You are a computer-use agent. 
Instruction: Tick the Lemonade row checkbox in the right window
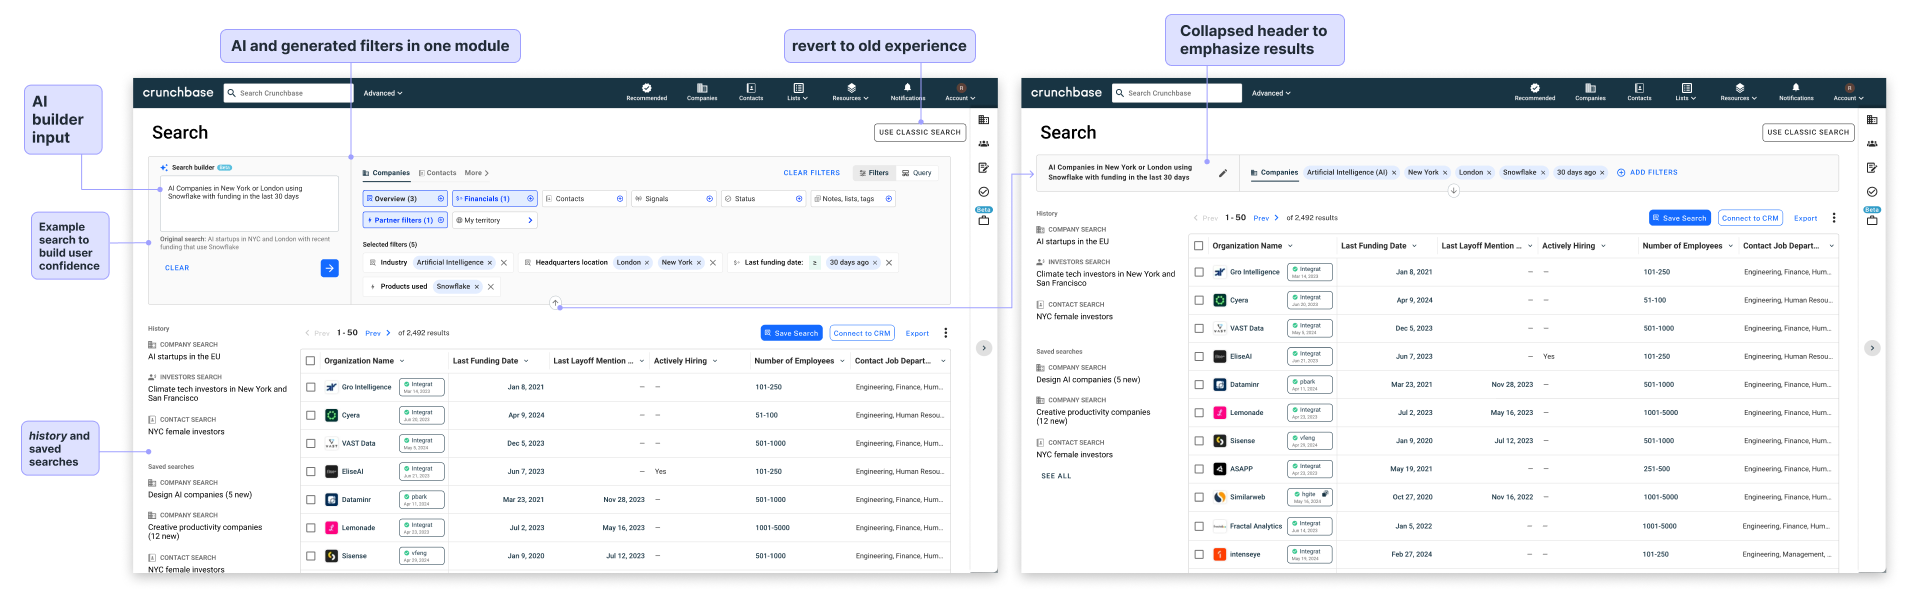point(1199,412)
